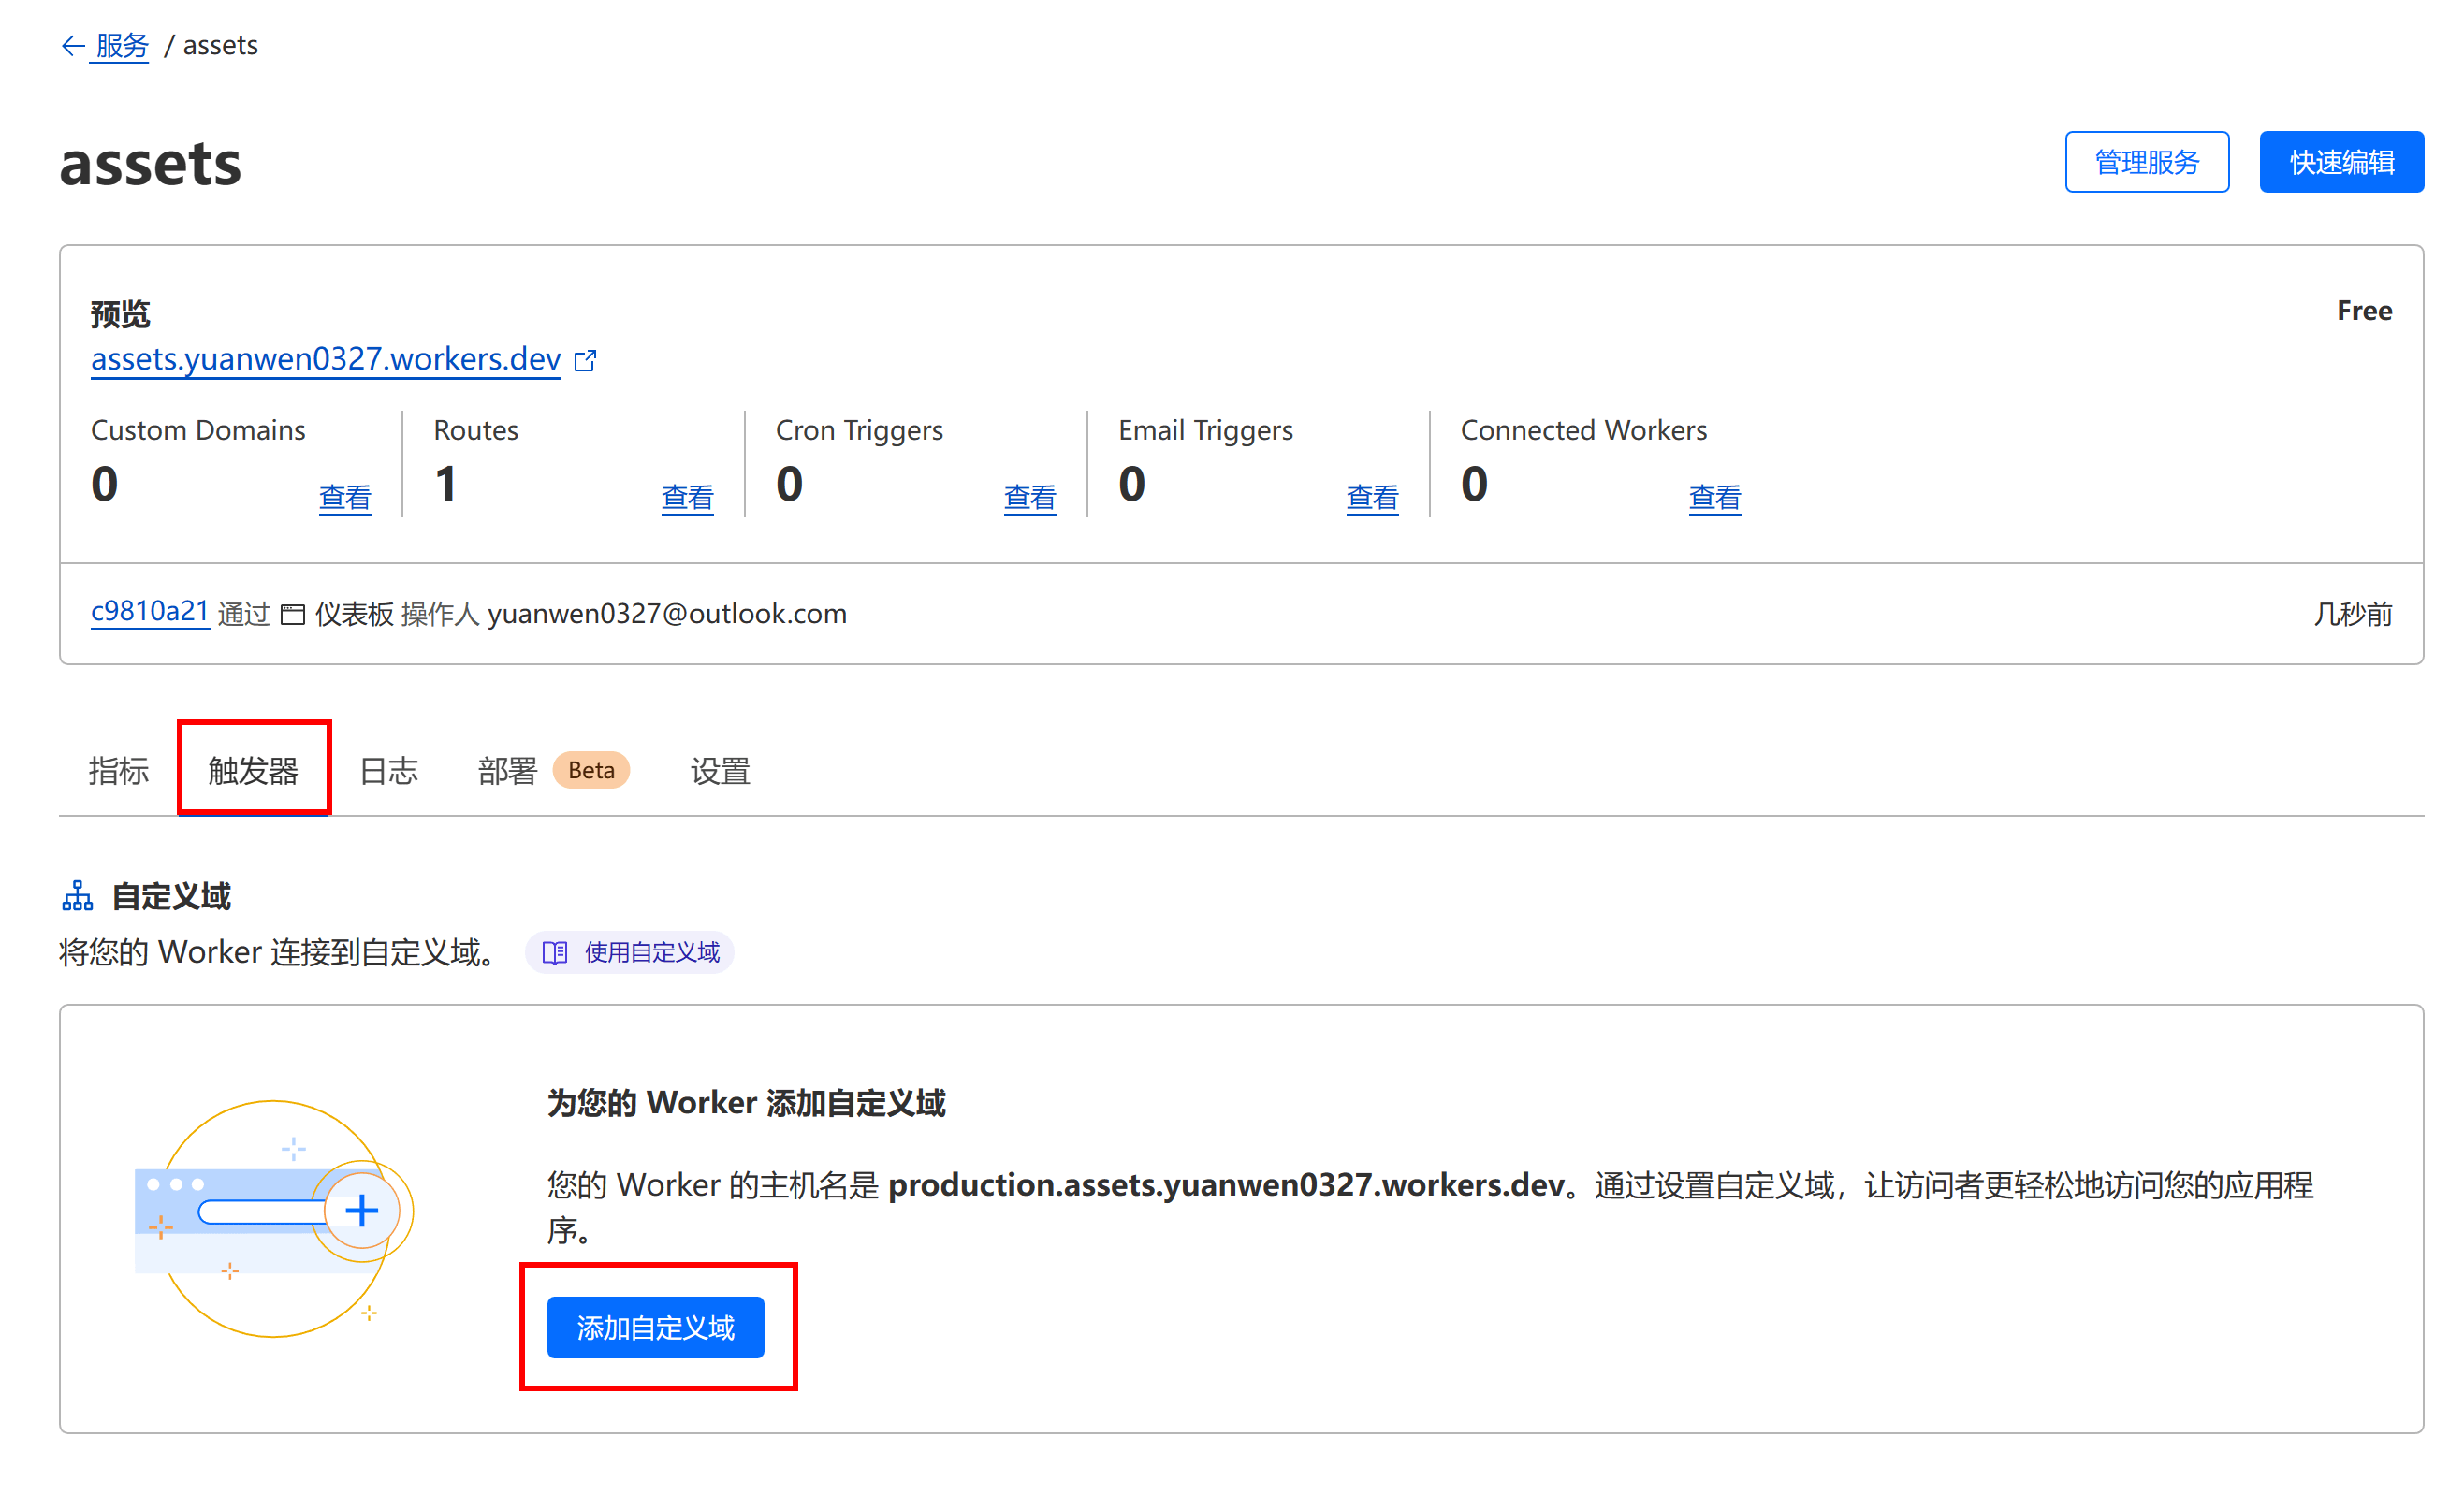Click 查看 under Custom Domains
This screenshot has height=1509, width=2464.
[344, 497]
